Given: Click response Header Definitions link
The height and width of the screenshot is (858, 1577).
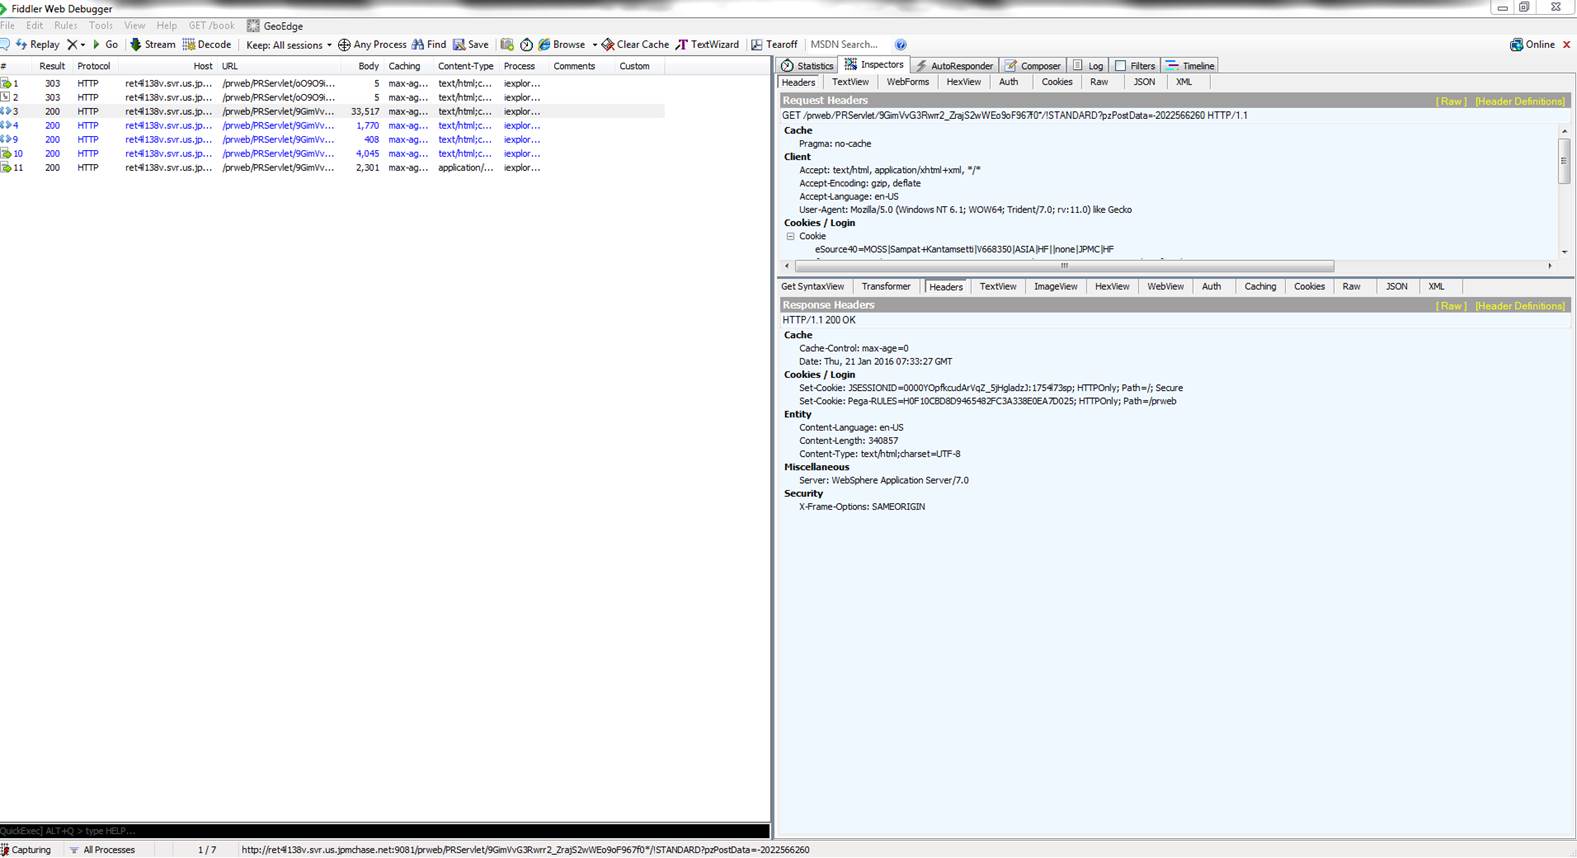Looking at the screenshot, I should (1520, 306).
